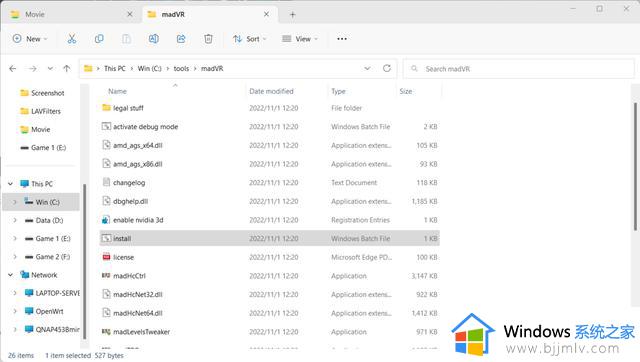This screenshot has width=640, height=362.
Task: Select Data (D:) drive in sidebar
Action: click(44, 220)
